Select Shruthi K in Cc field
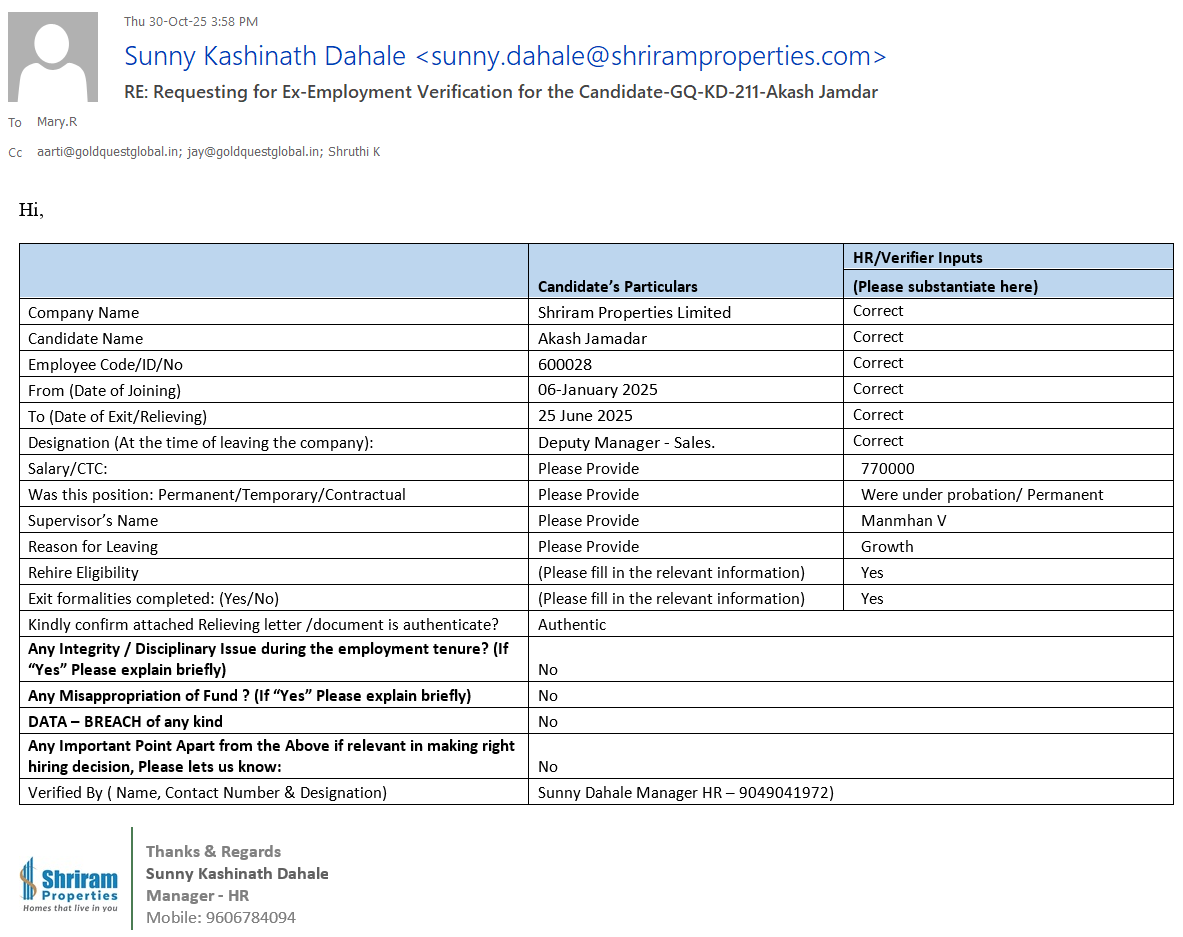 pos(354,152)
